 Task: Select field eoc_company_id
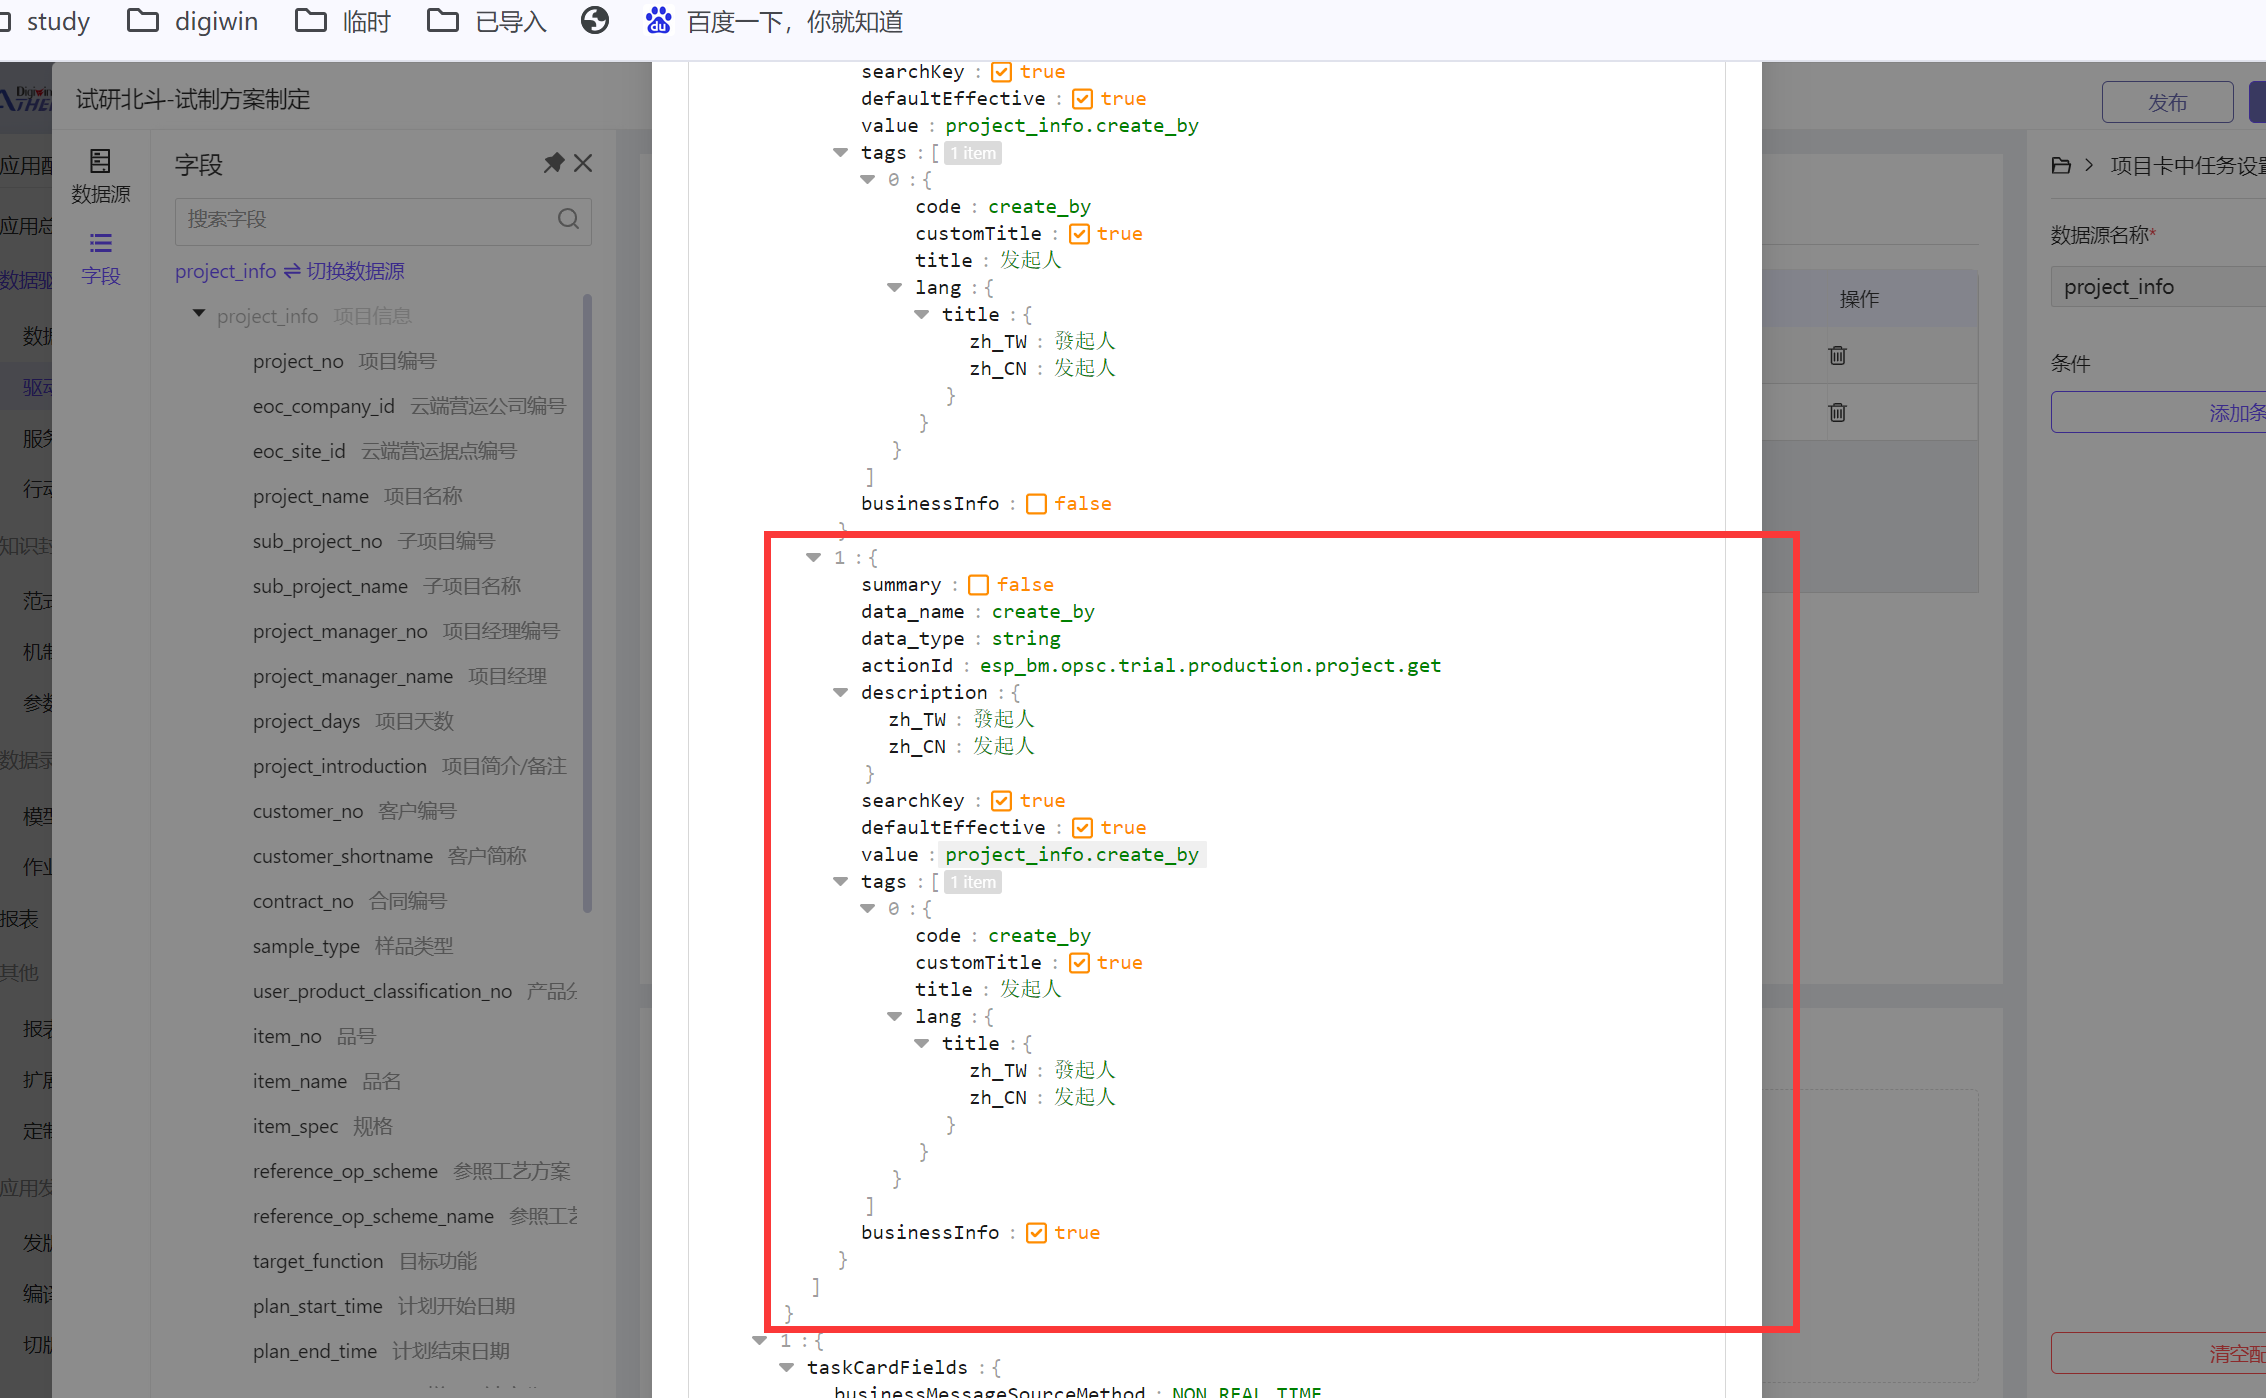pyautogui.click(x=409, y=406)
